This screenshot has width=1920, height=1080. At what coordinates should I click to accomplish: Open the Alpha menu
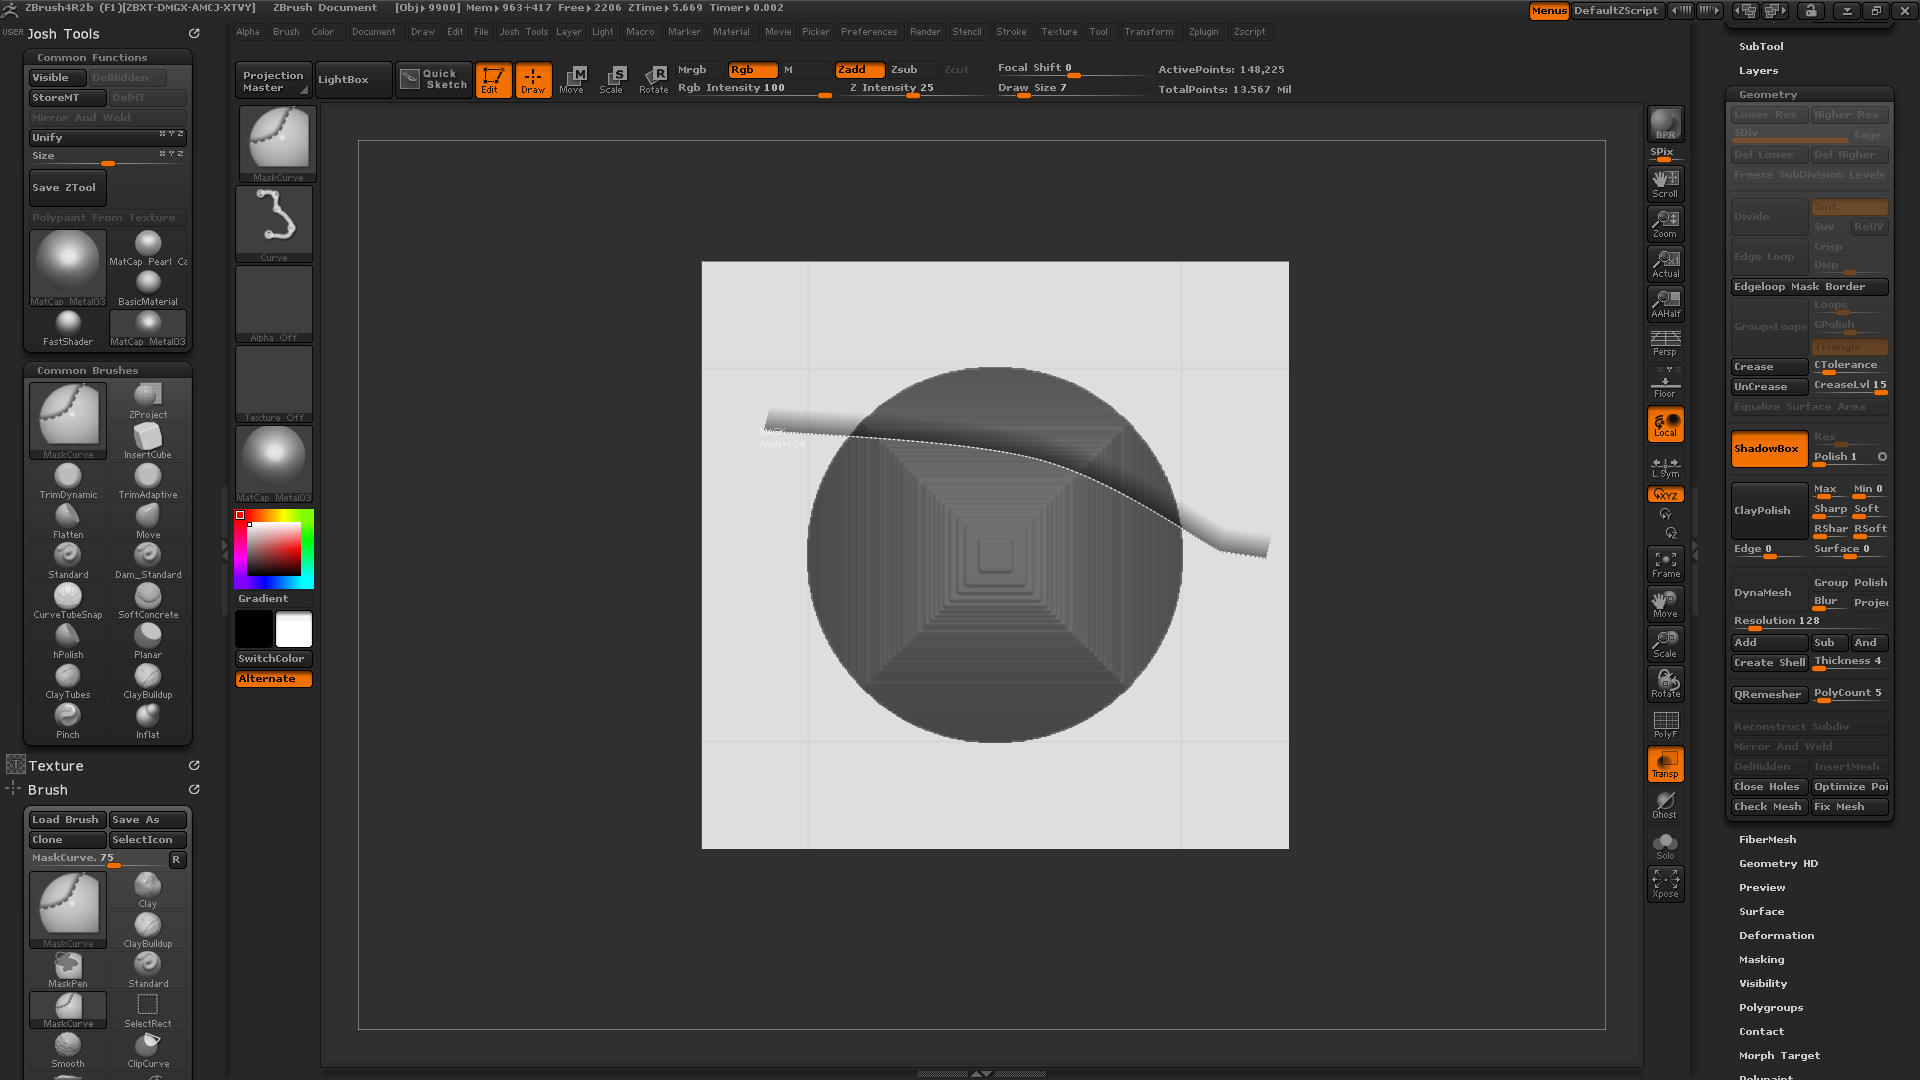(248, 31)
